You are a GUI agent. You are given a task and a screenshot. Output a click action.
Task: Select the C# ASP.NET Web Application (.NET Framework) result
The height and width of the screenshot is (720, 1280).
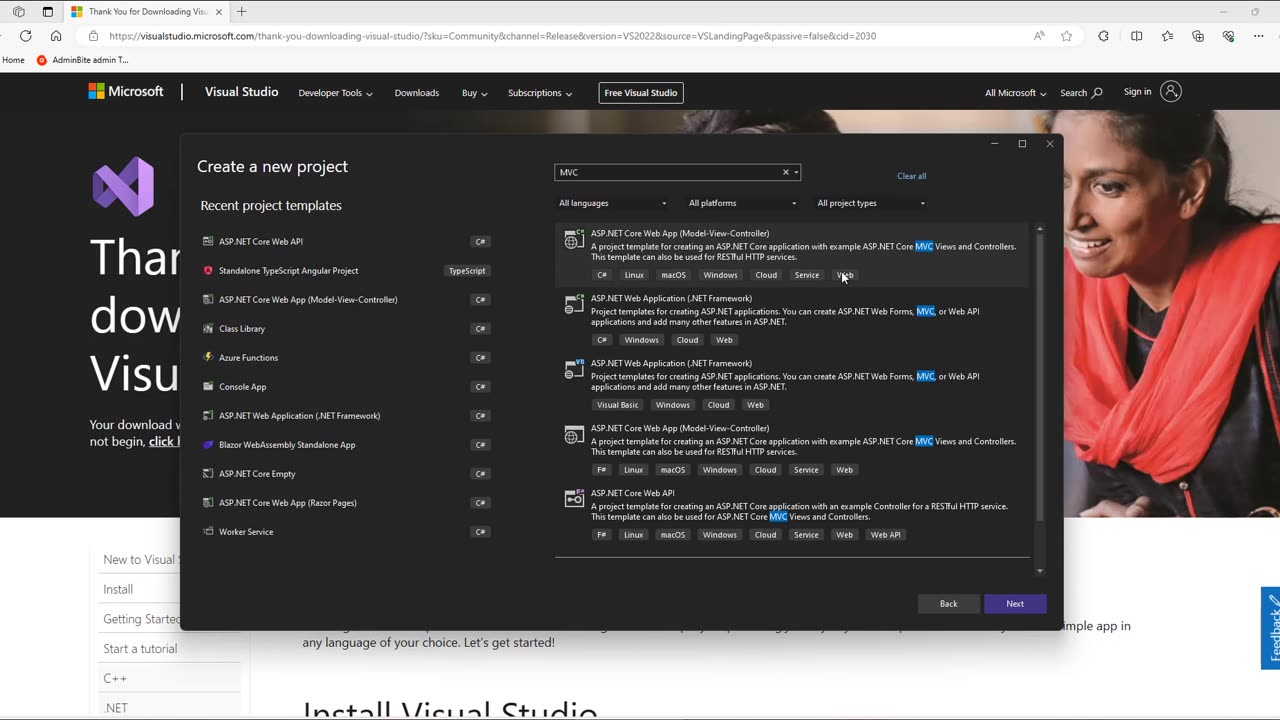click(x=792, y=319)
